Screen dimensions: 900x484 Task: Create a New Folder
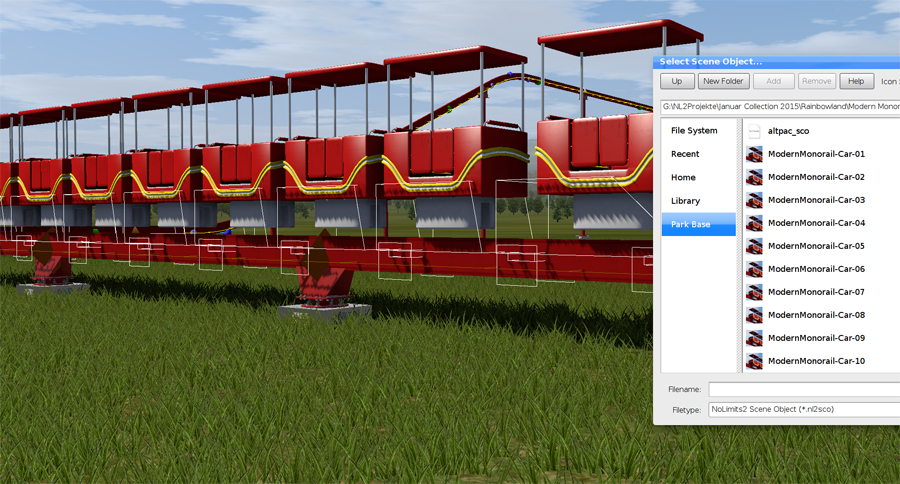[x=723, y=81]
